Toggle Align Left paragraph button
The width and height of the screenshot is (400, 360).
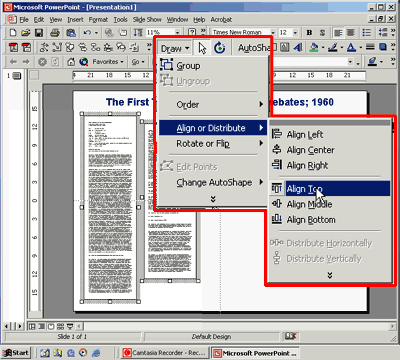338,33
